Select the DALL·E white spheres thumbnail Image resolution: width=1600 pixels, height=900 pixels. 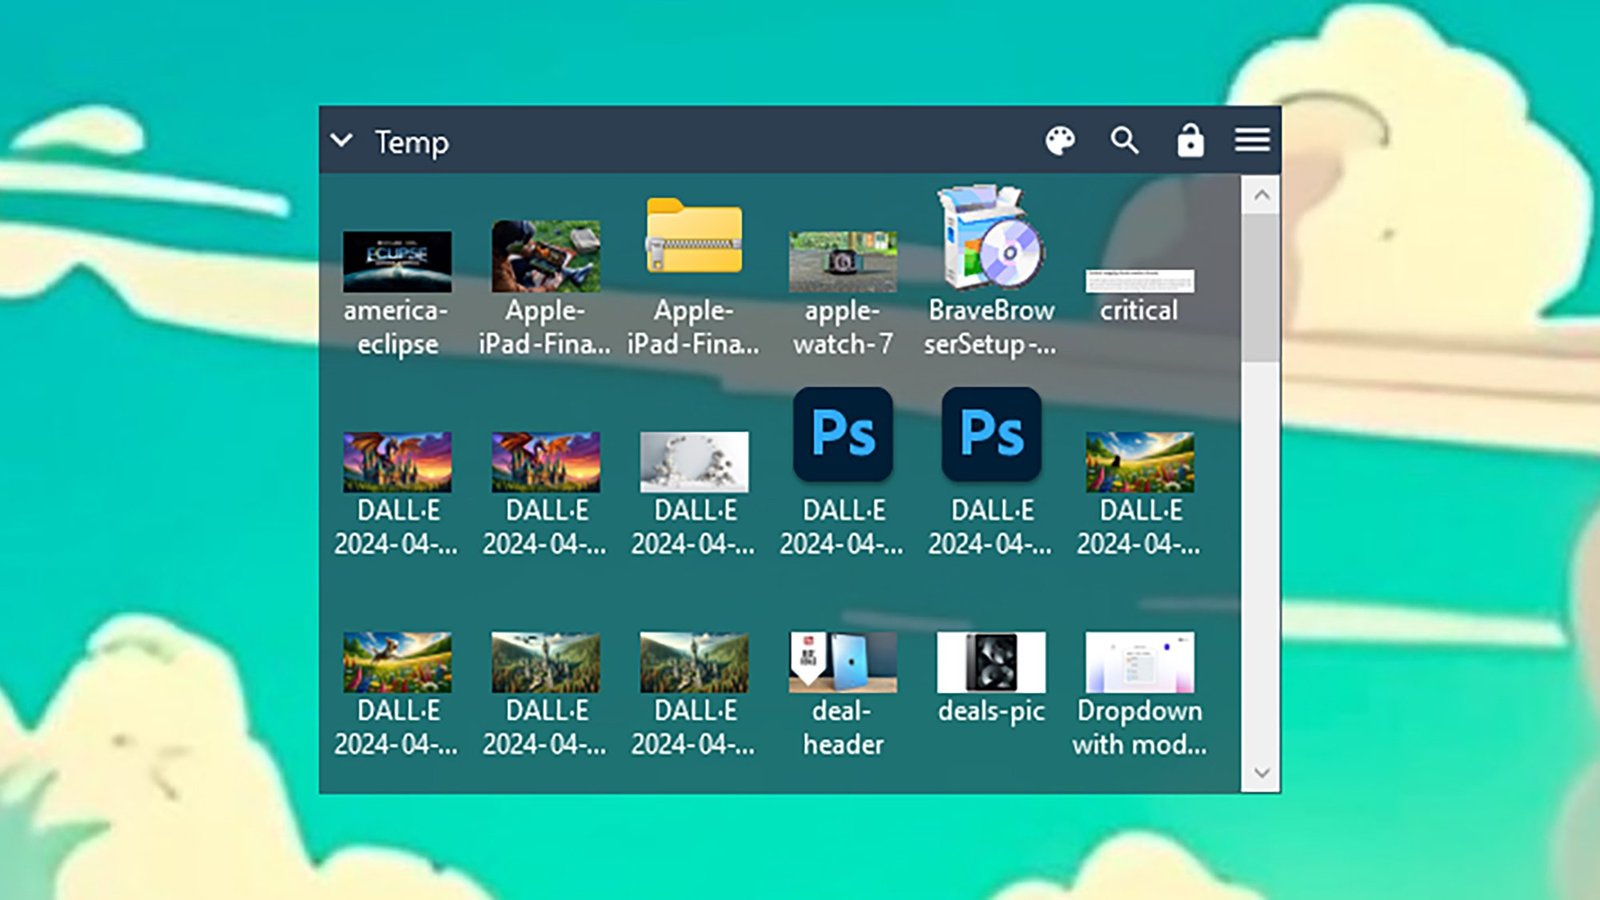pyautogui.click(x=694, y=462)
